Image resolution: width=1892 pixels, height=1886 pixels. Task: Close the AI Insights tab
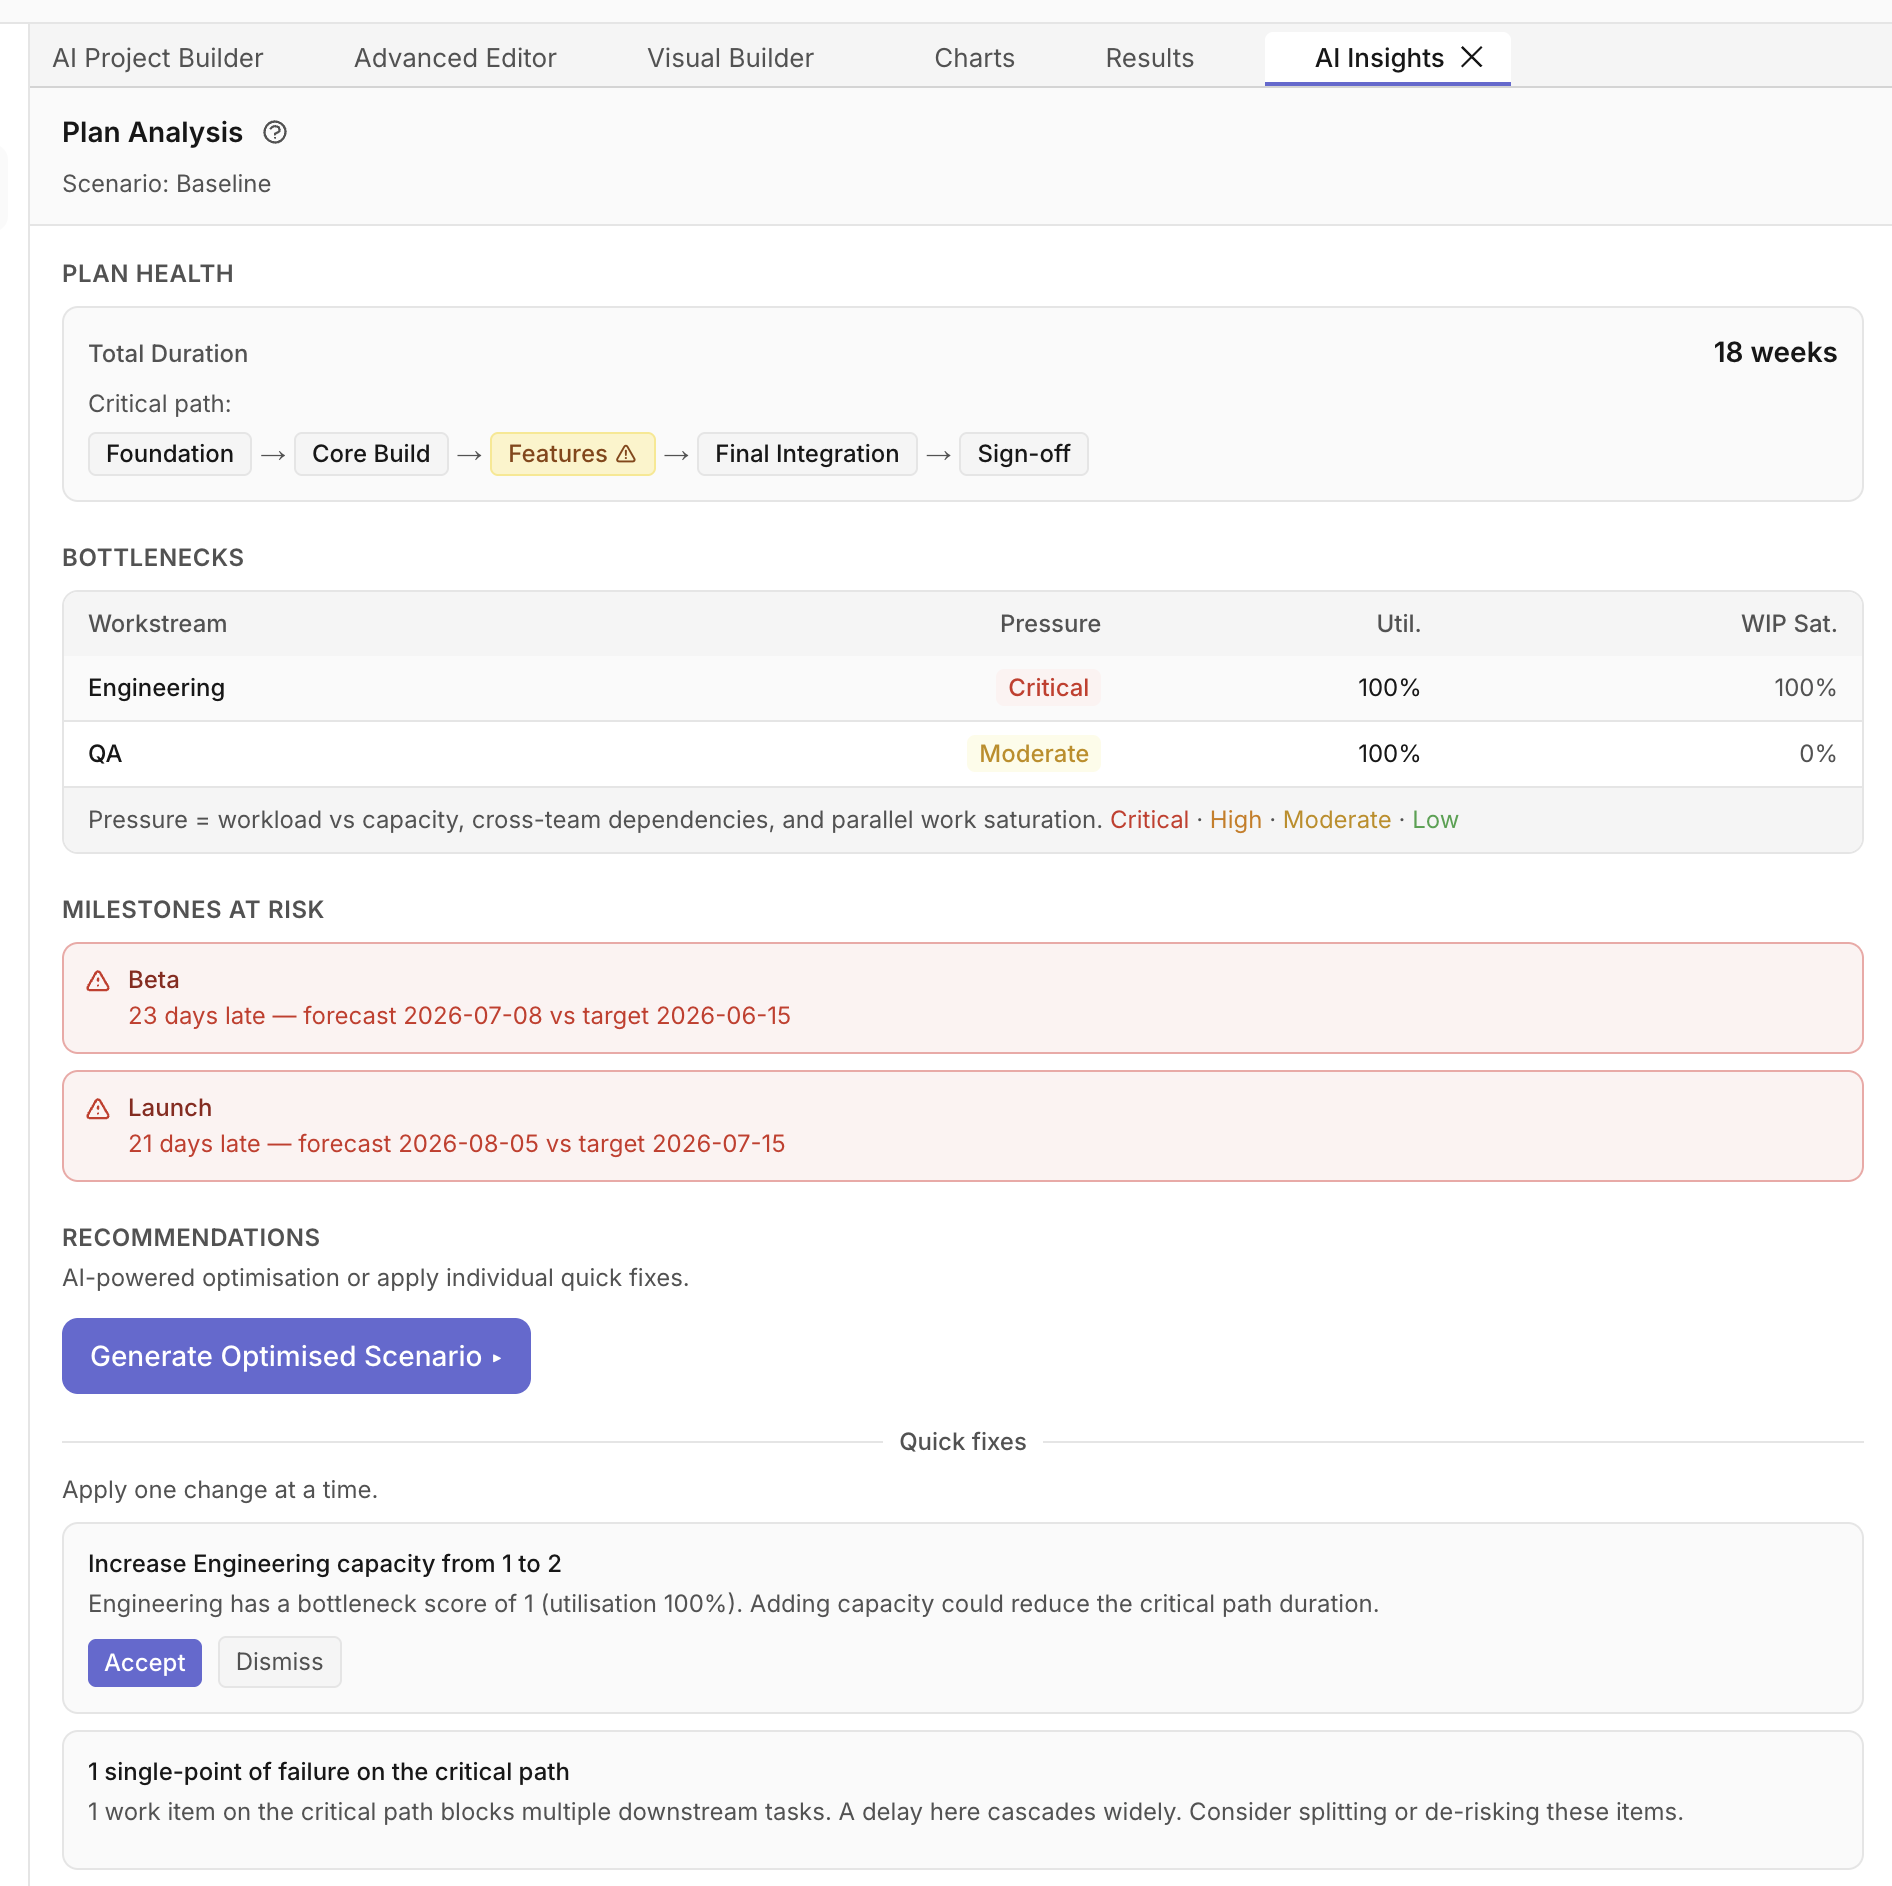point(1472,57)
